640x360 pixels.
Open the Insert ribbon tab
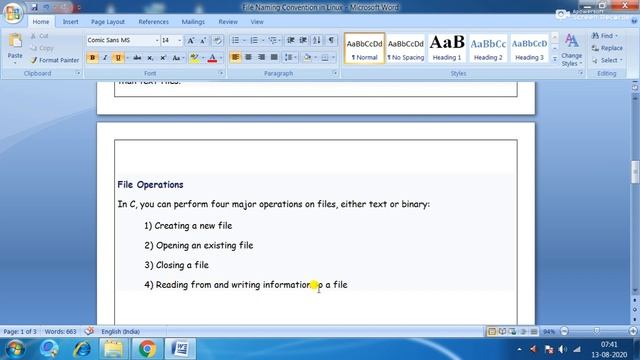71,22
